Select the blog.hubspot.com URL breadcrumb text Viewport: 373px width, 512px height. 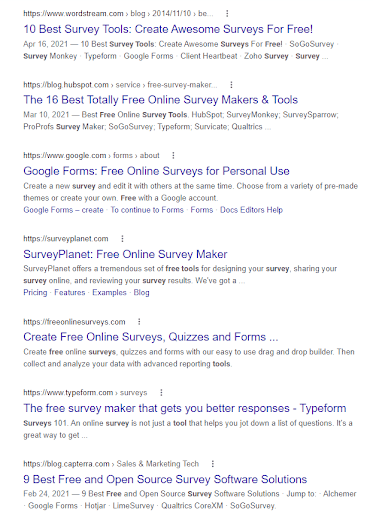pyautogui.click(x=120, y=85)
